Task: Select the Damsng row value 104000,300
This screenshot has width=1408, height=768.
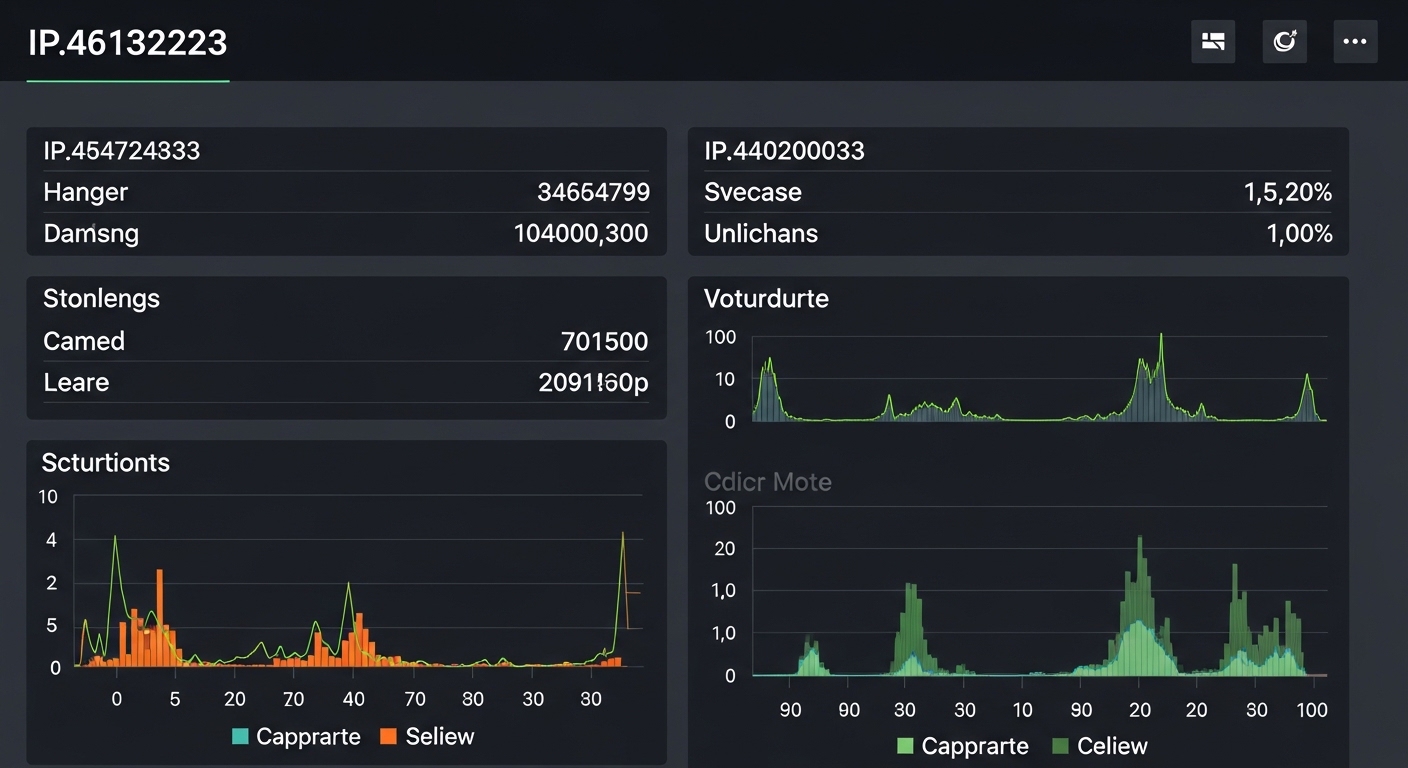Action: [x=580, y=234]
